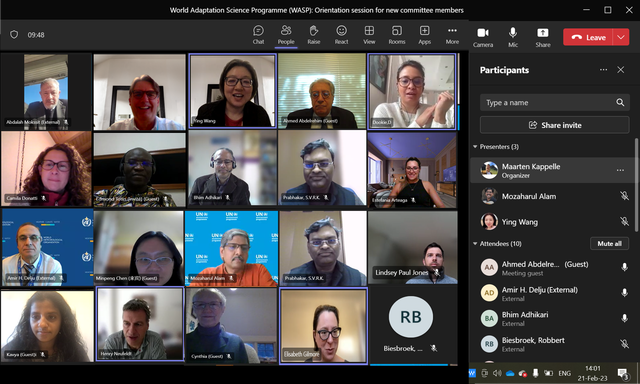The image size is (640, 384).
Task: Open the dropdown arrow beside Leave
Action: (x=621, y=37)
